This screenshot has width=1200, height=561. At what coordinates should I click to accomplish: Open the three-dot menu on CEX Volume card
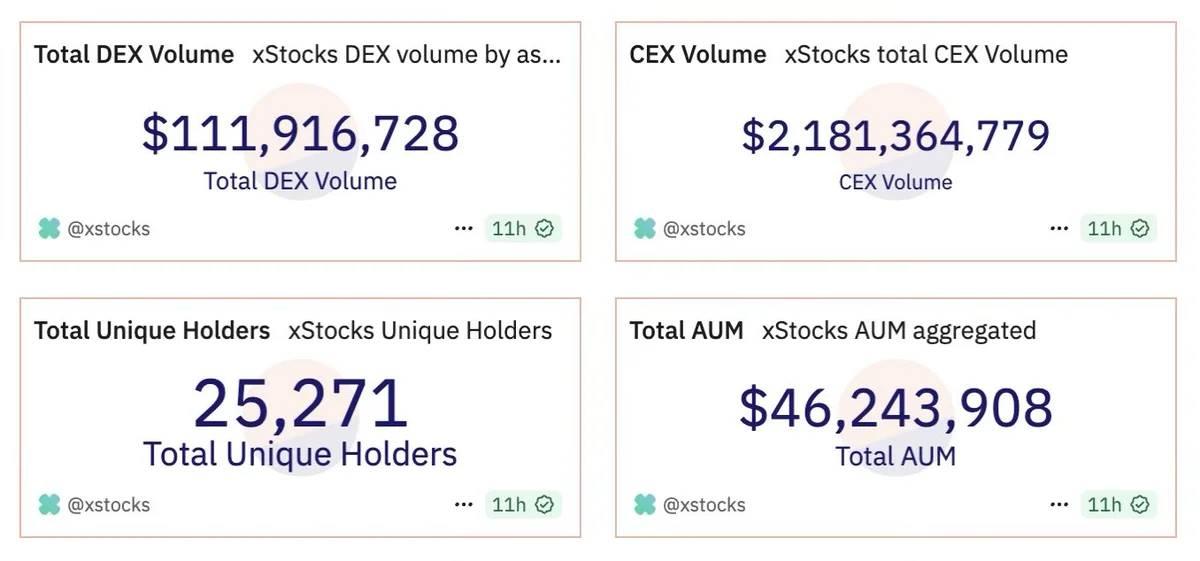coord(1059,229)
